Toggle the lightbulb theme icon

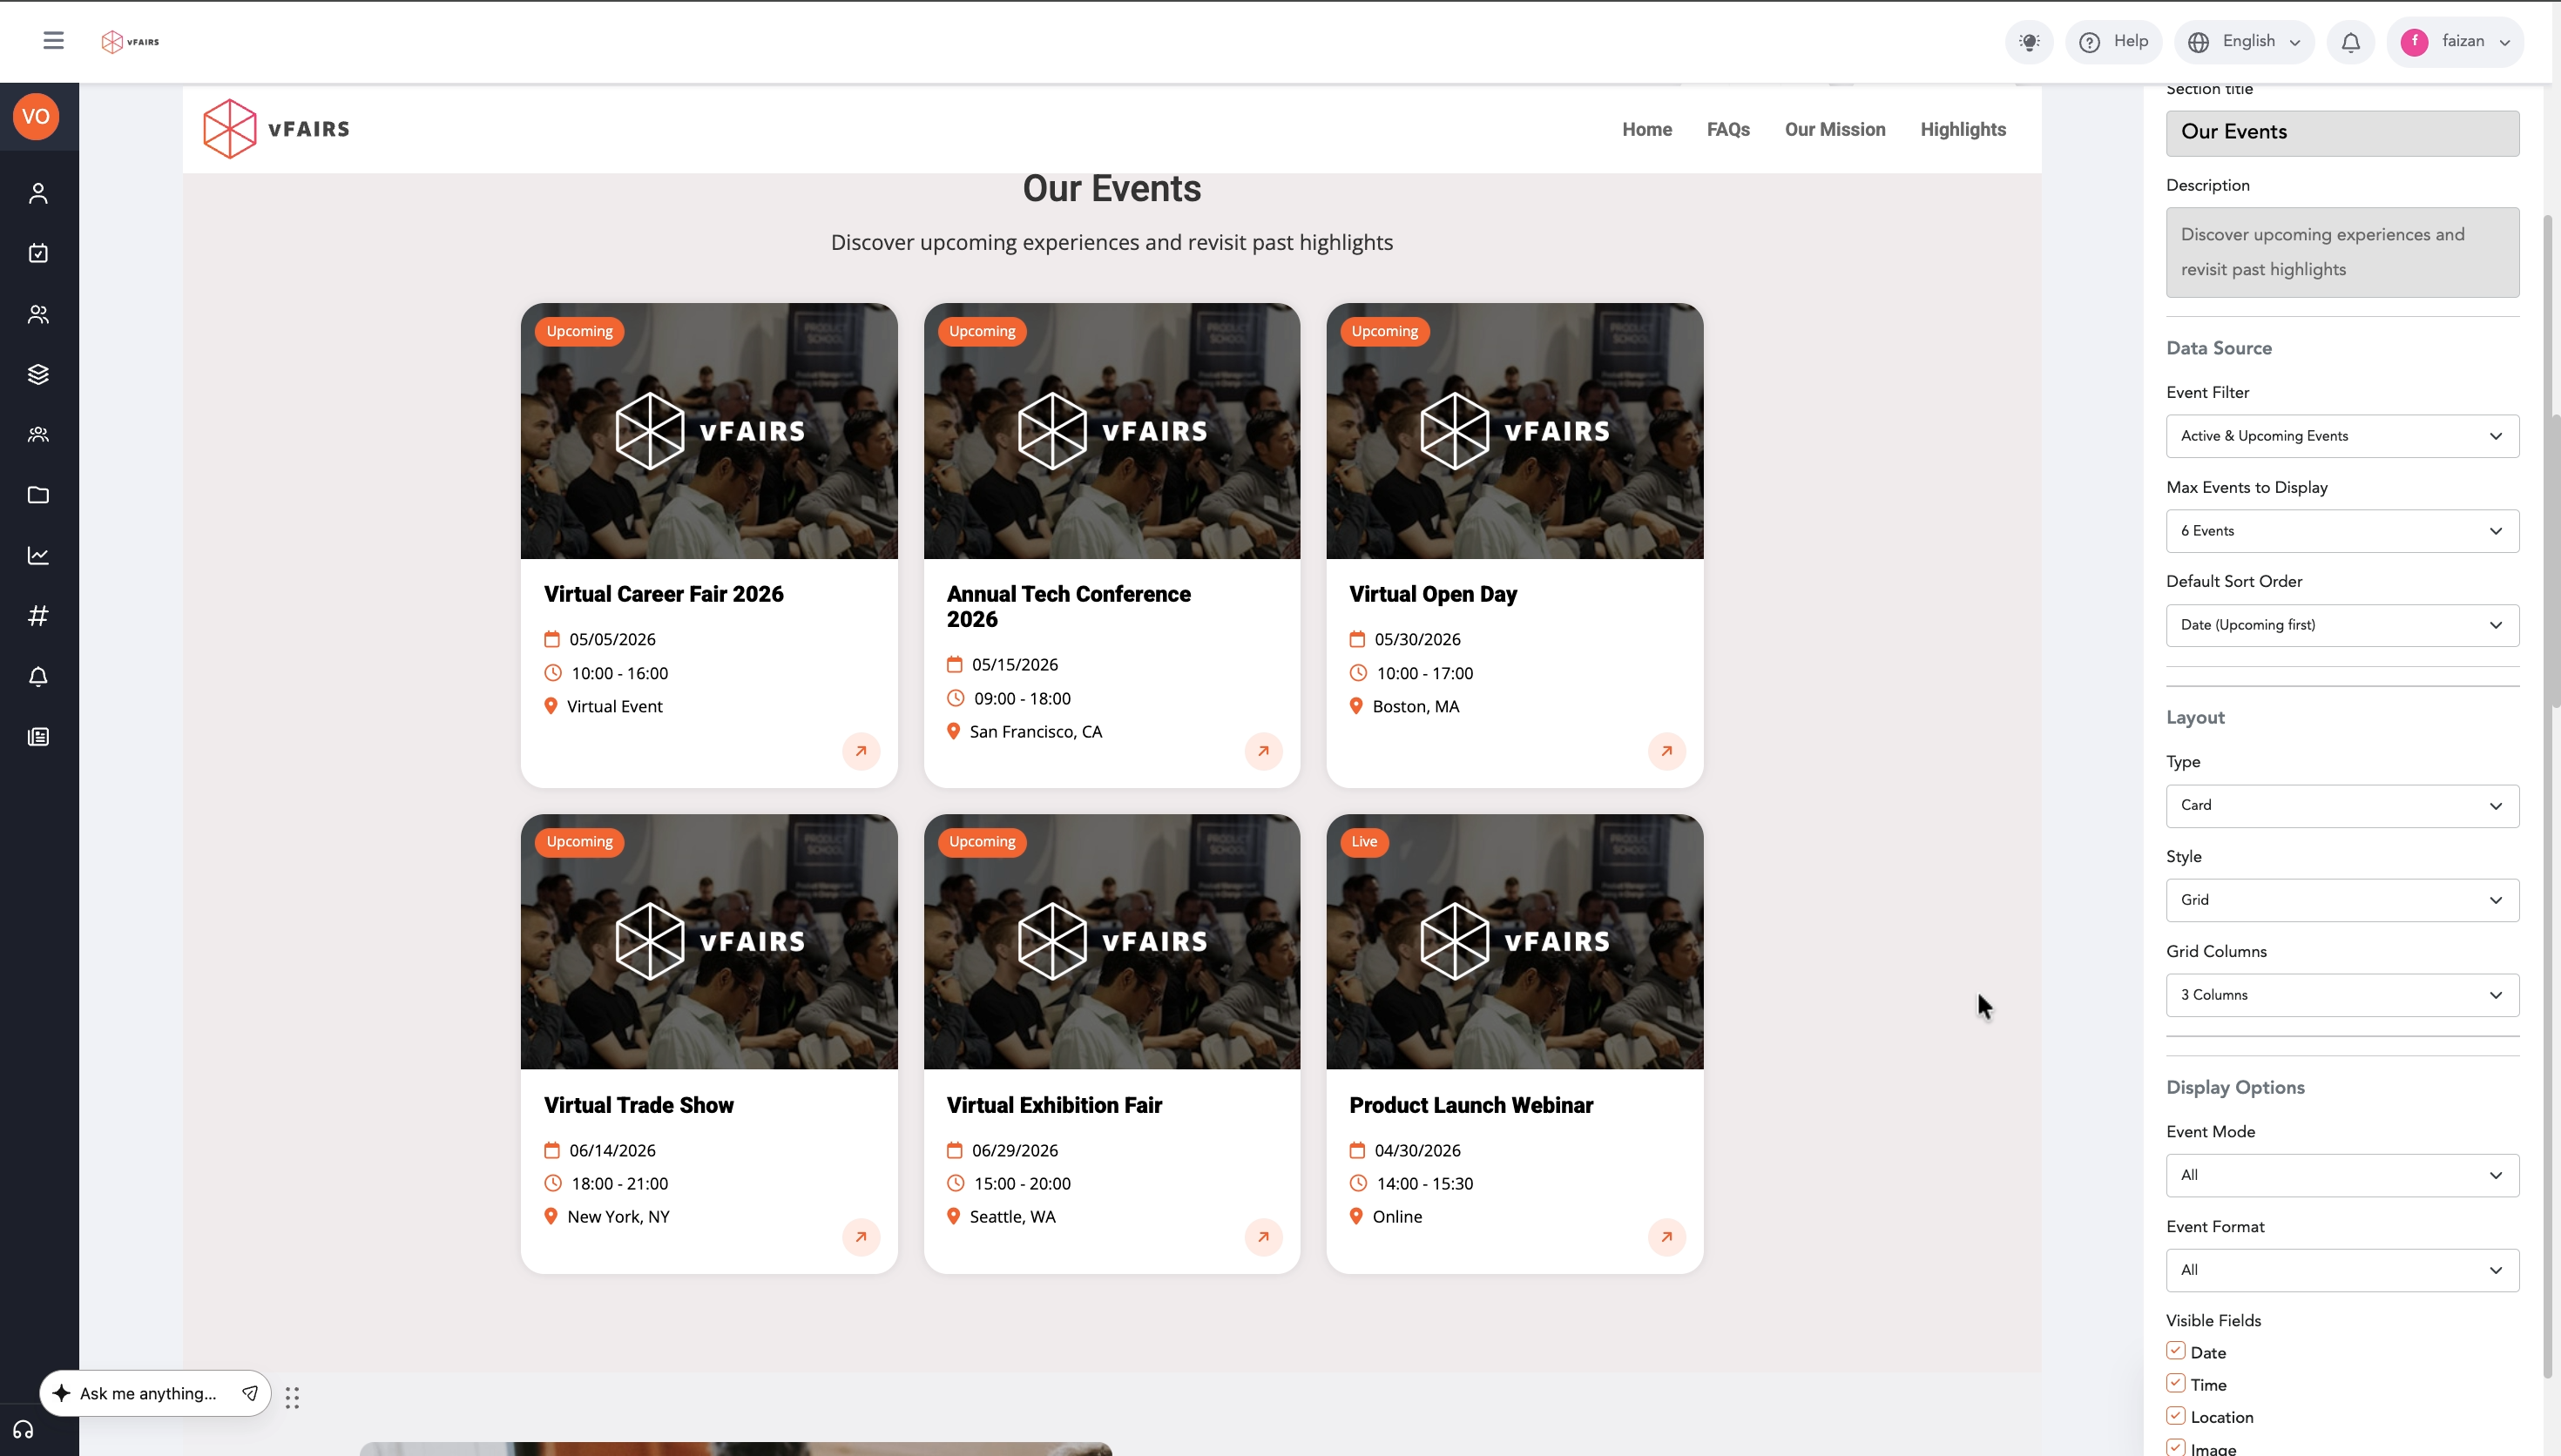point(2029,42)
